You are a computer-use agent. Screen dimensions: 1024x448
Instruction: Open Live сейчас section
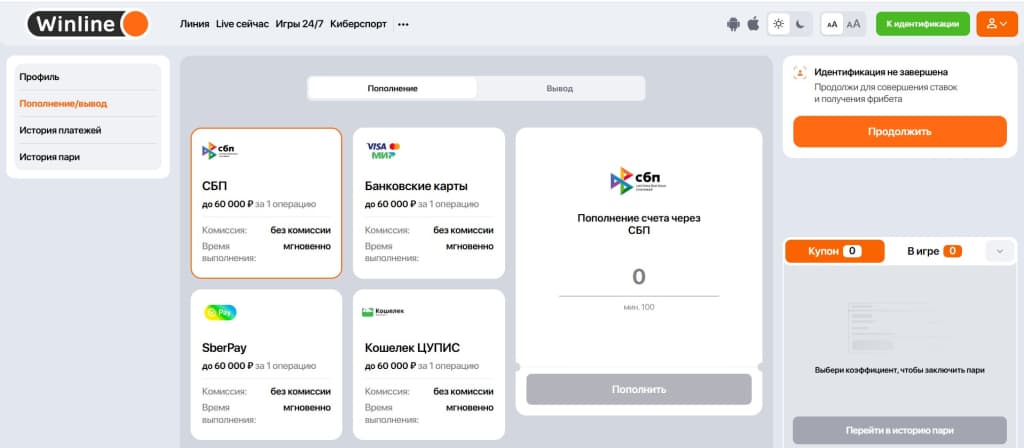pos(242,24)
